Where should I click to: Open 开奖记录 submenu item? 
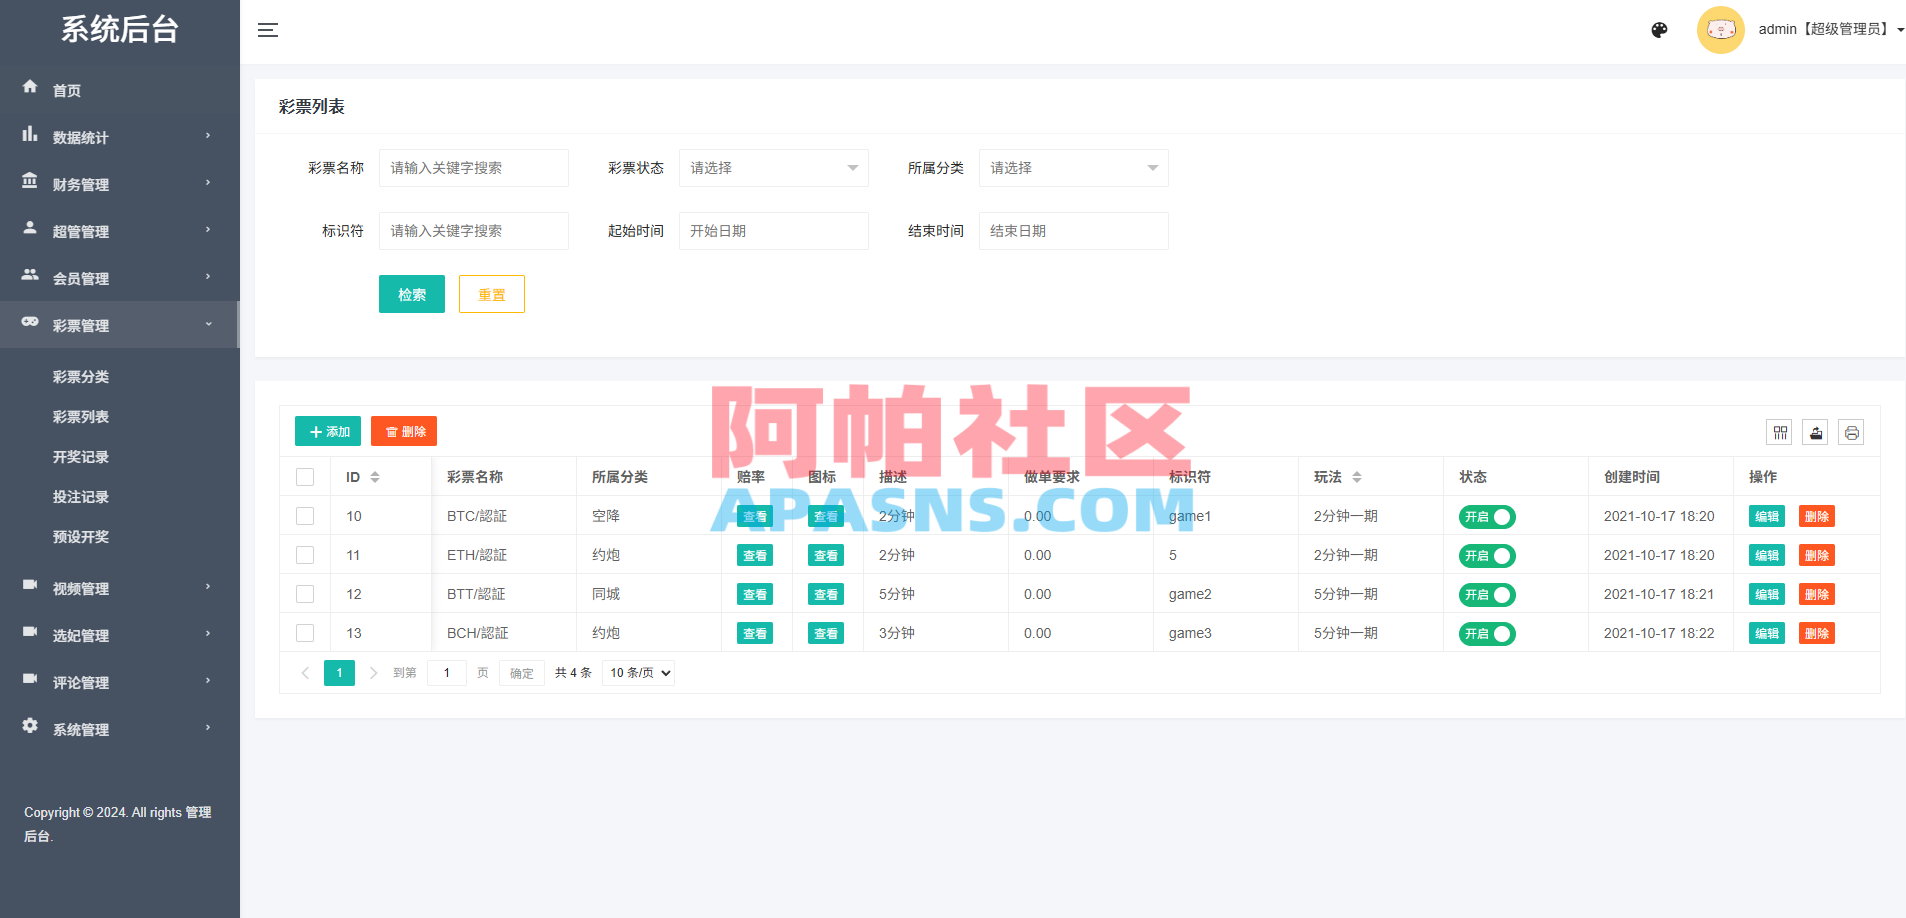81,457
